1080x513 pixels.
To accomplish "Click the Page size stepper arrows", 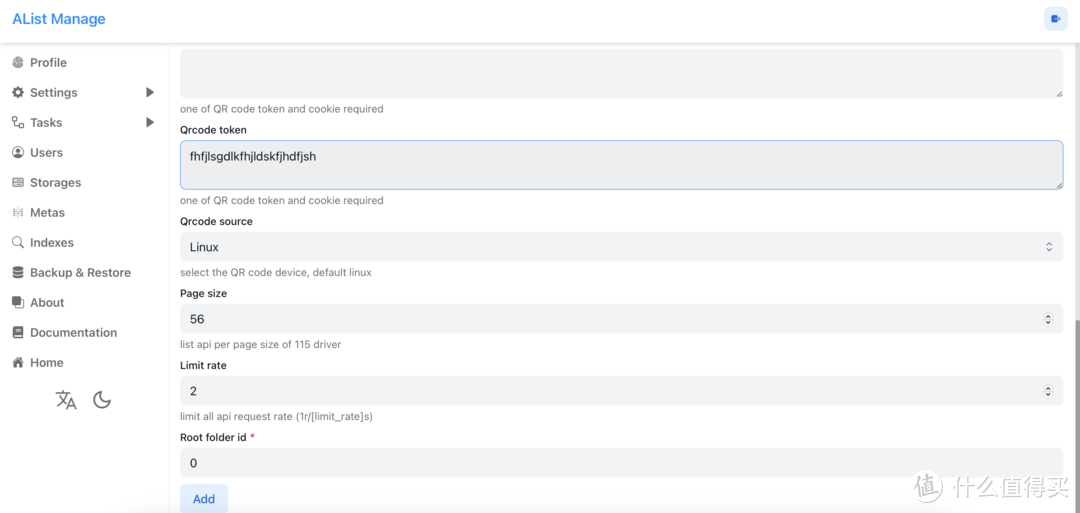I will 1048,319.
